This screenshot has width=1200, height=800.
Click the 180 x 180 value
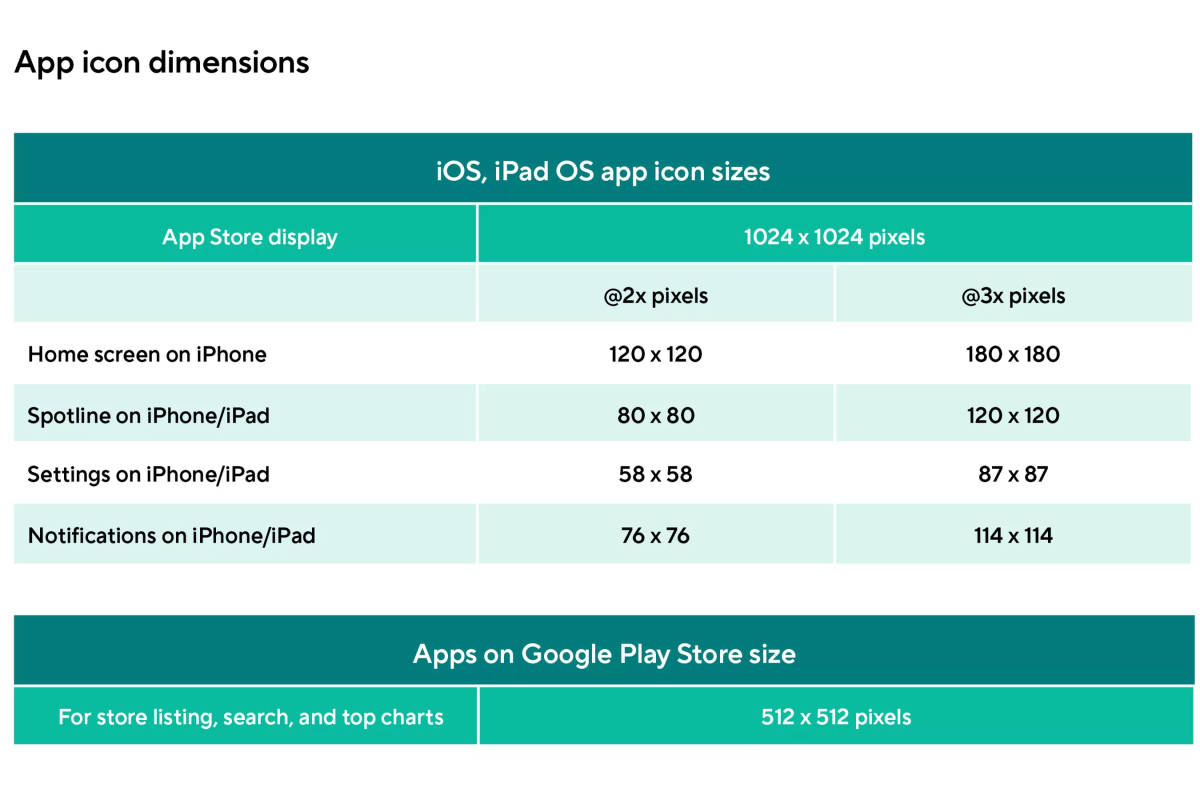pyautogui.click(x=1013, y=354)
